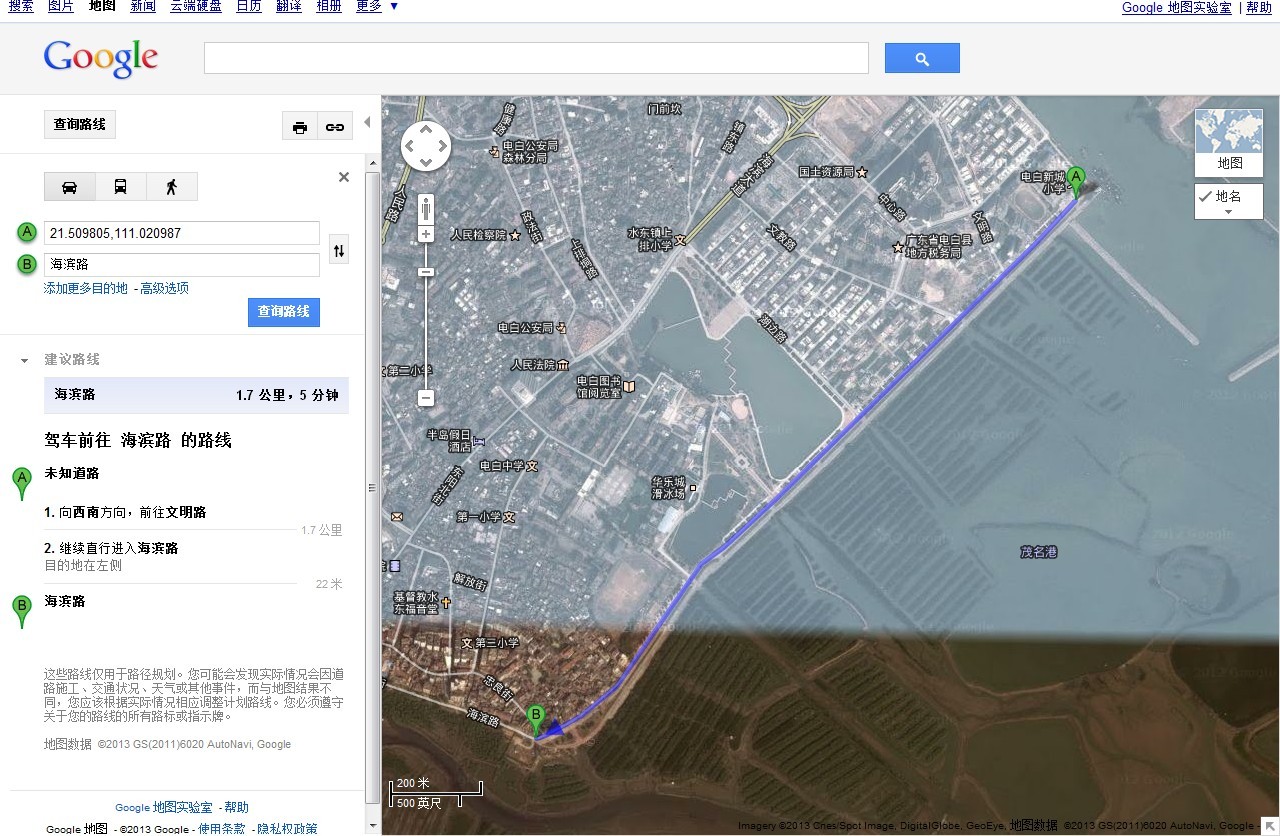Image resolution: width=1280 pixels, height=836 pixels.
Task: Click the blue search magnifier button
Action: [921, 59]
